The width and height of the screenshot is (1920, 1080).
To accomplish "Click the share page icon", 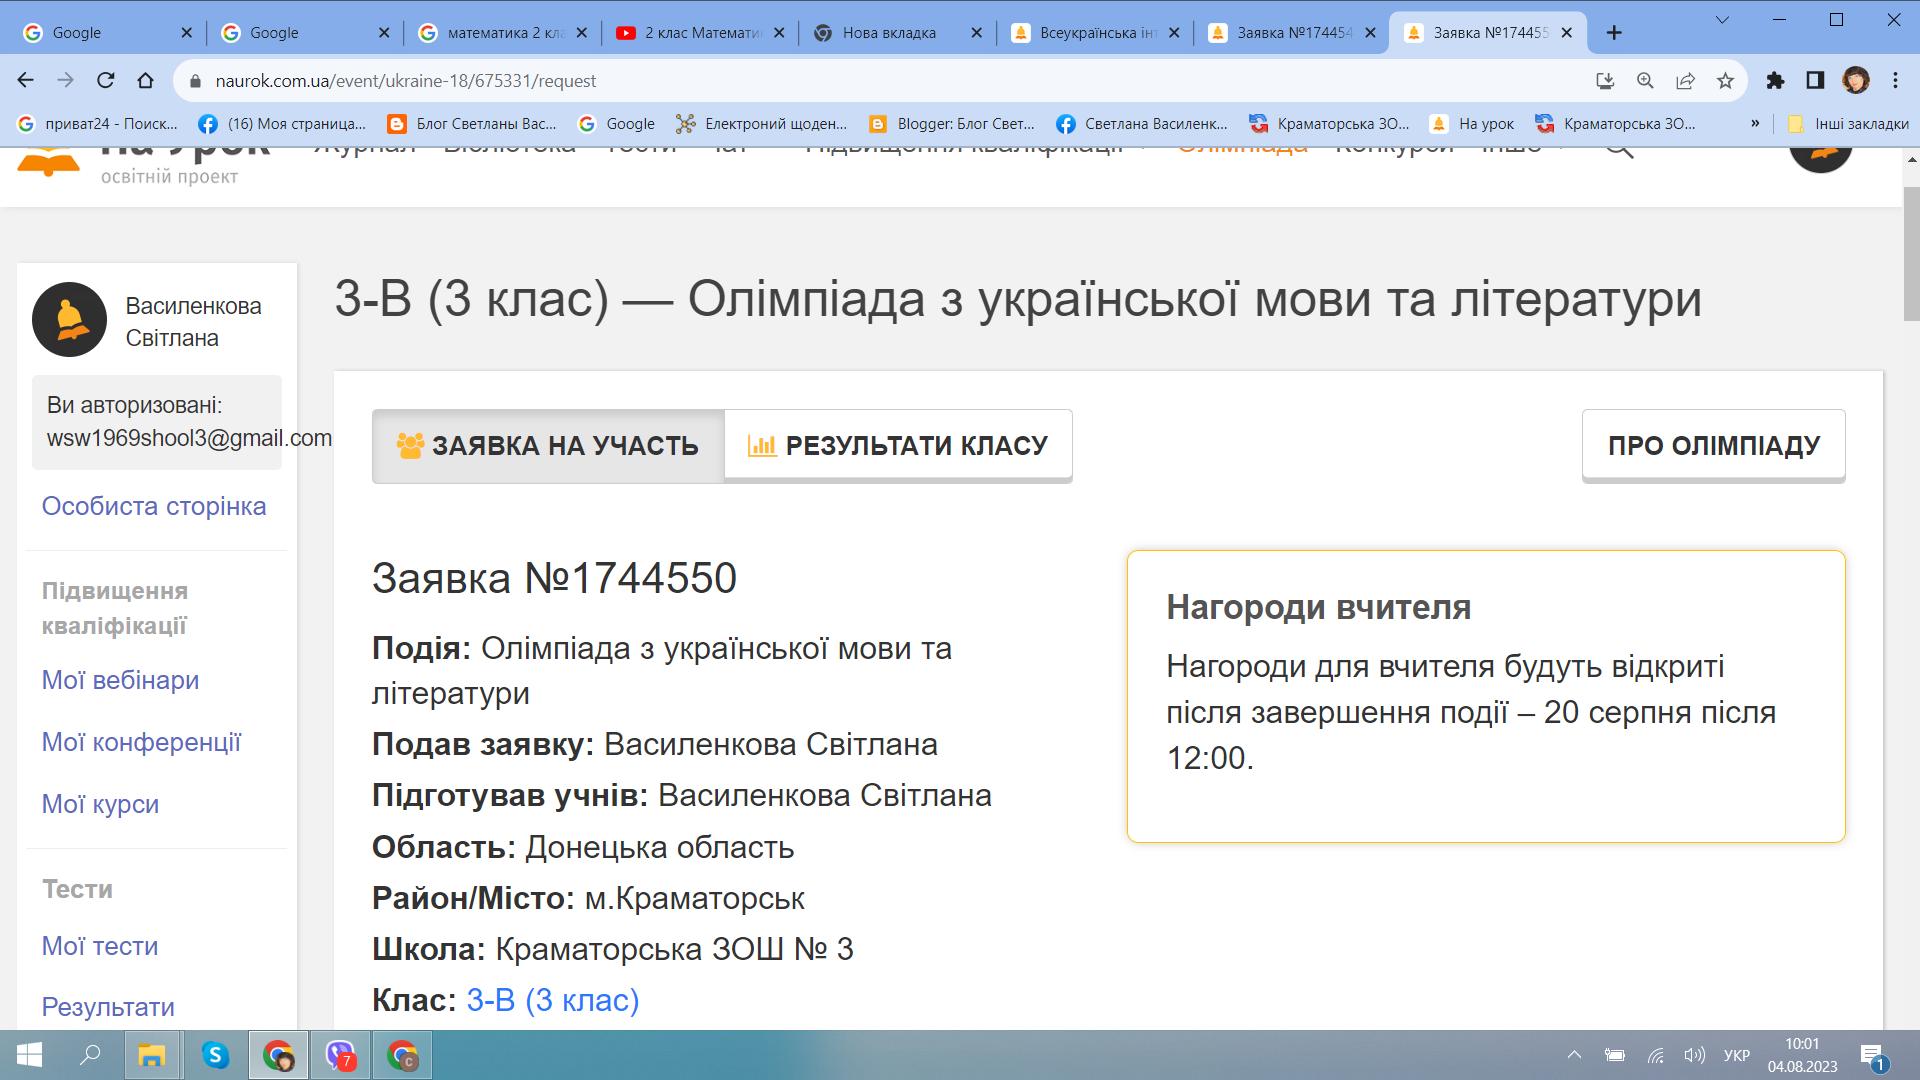I will pyautogui.click(x=1685, y=81).
